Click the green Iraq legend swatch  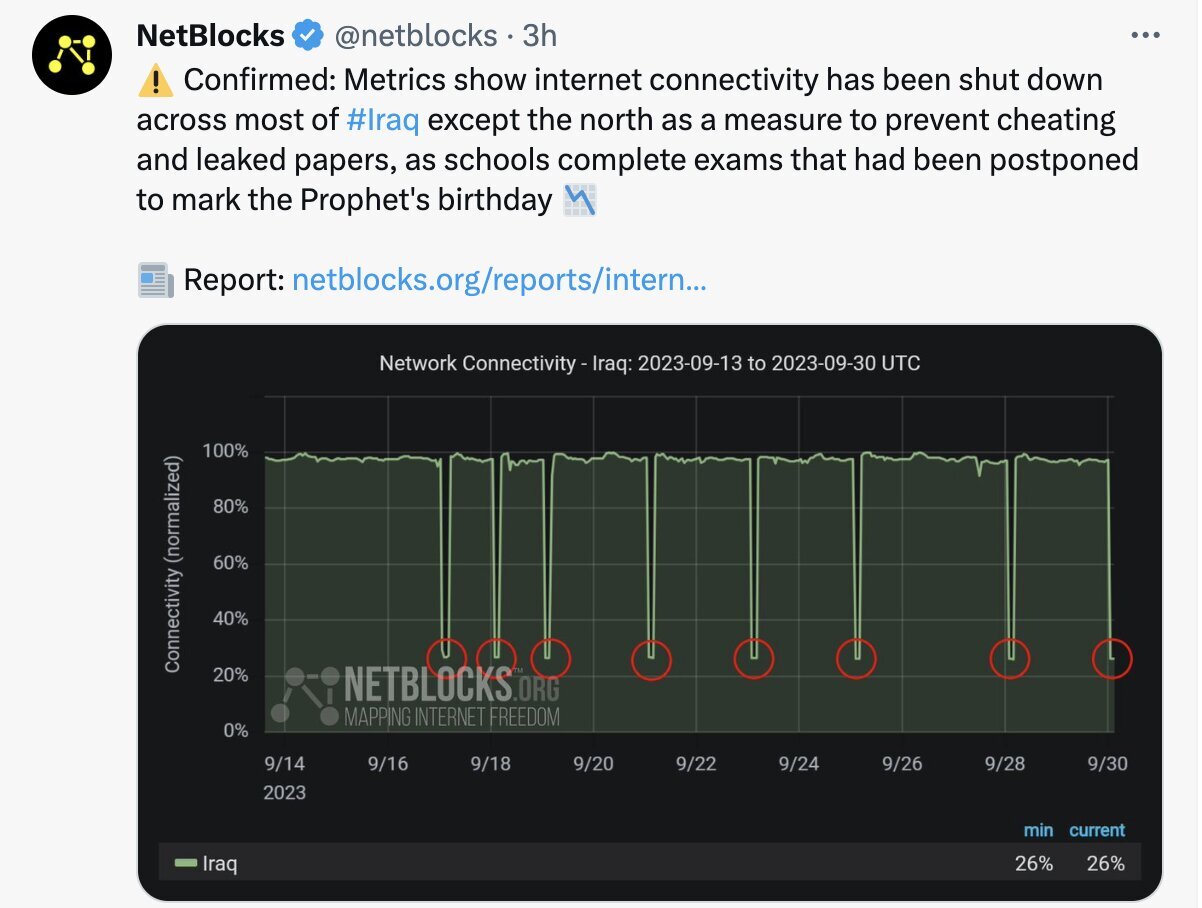186,863
